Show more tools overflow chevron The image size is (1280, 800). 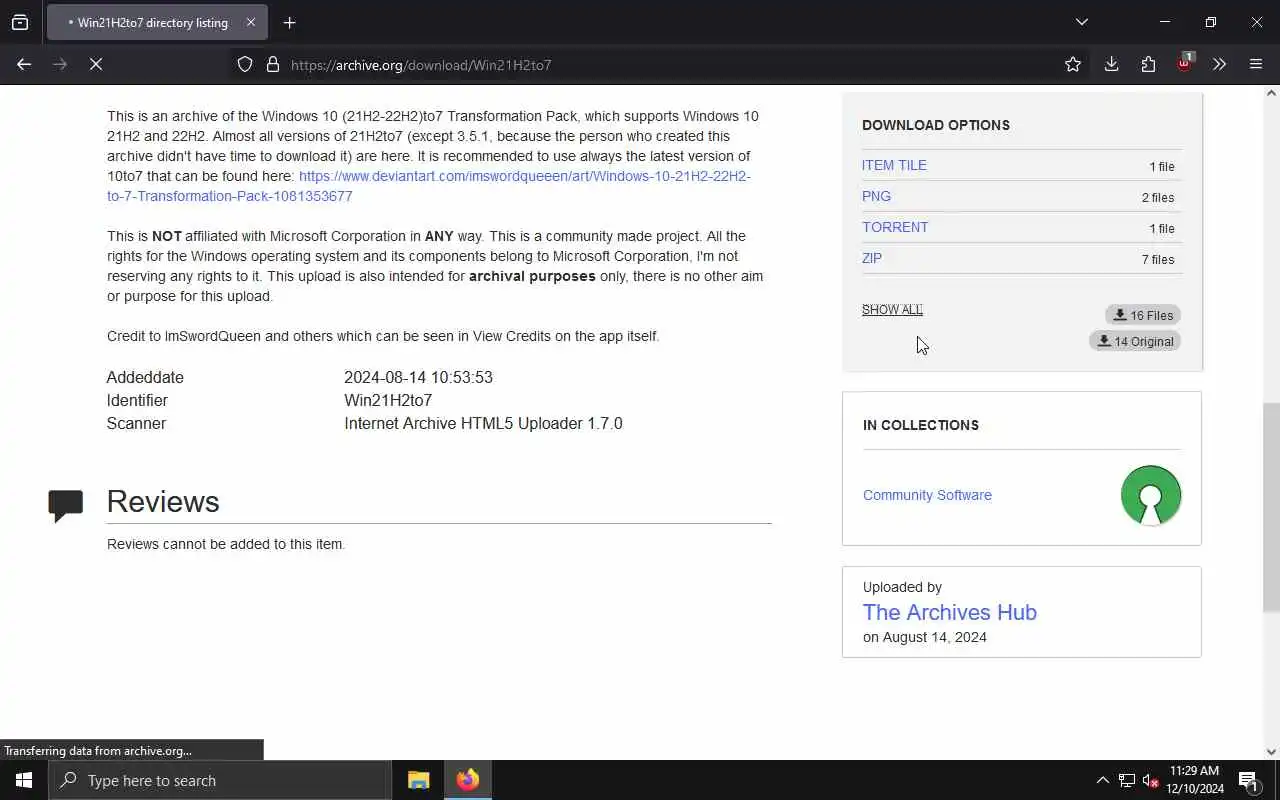1219,64
